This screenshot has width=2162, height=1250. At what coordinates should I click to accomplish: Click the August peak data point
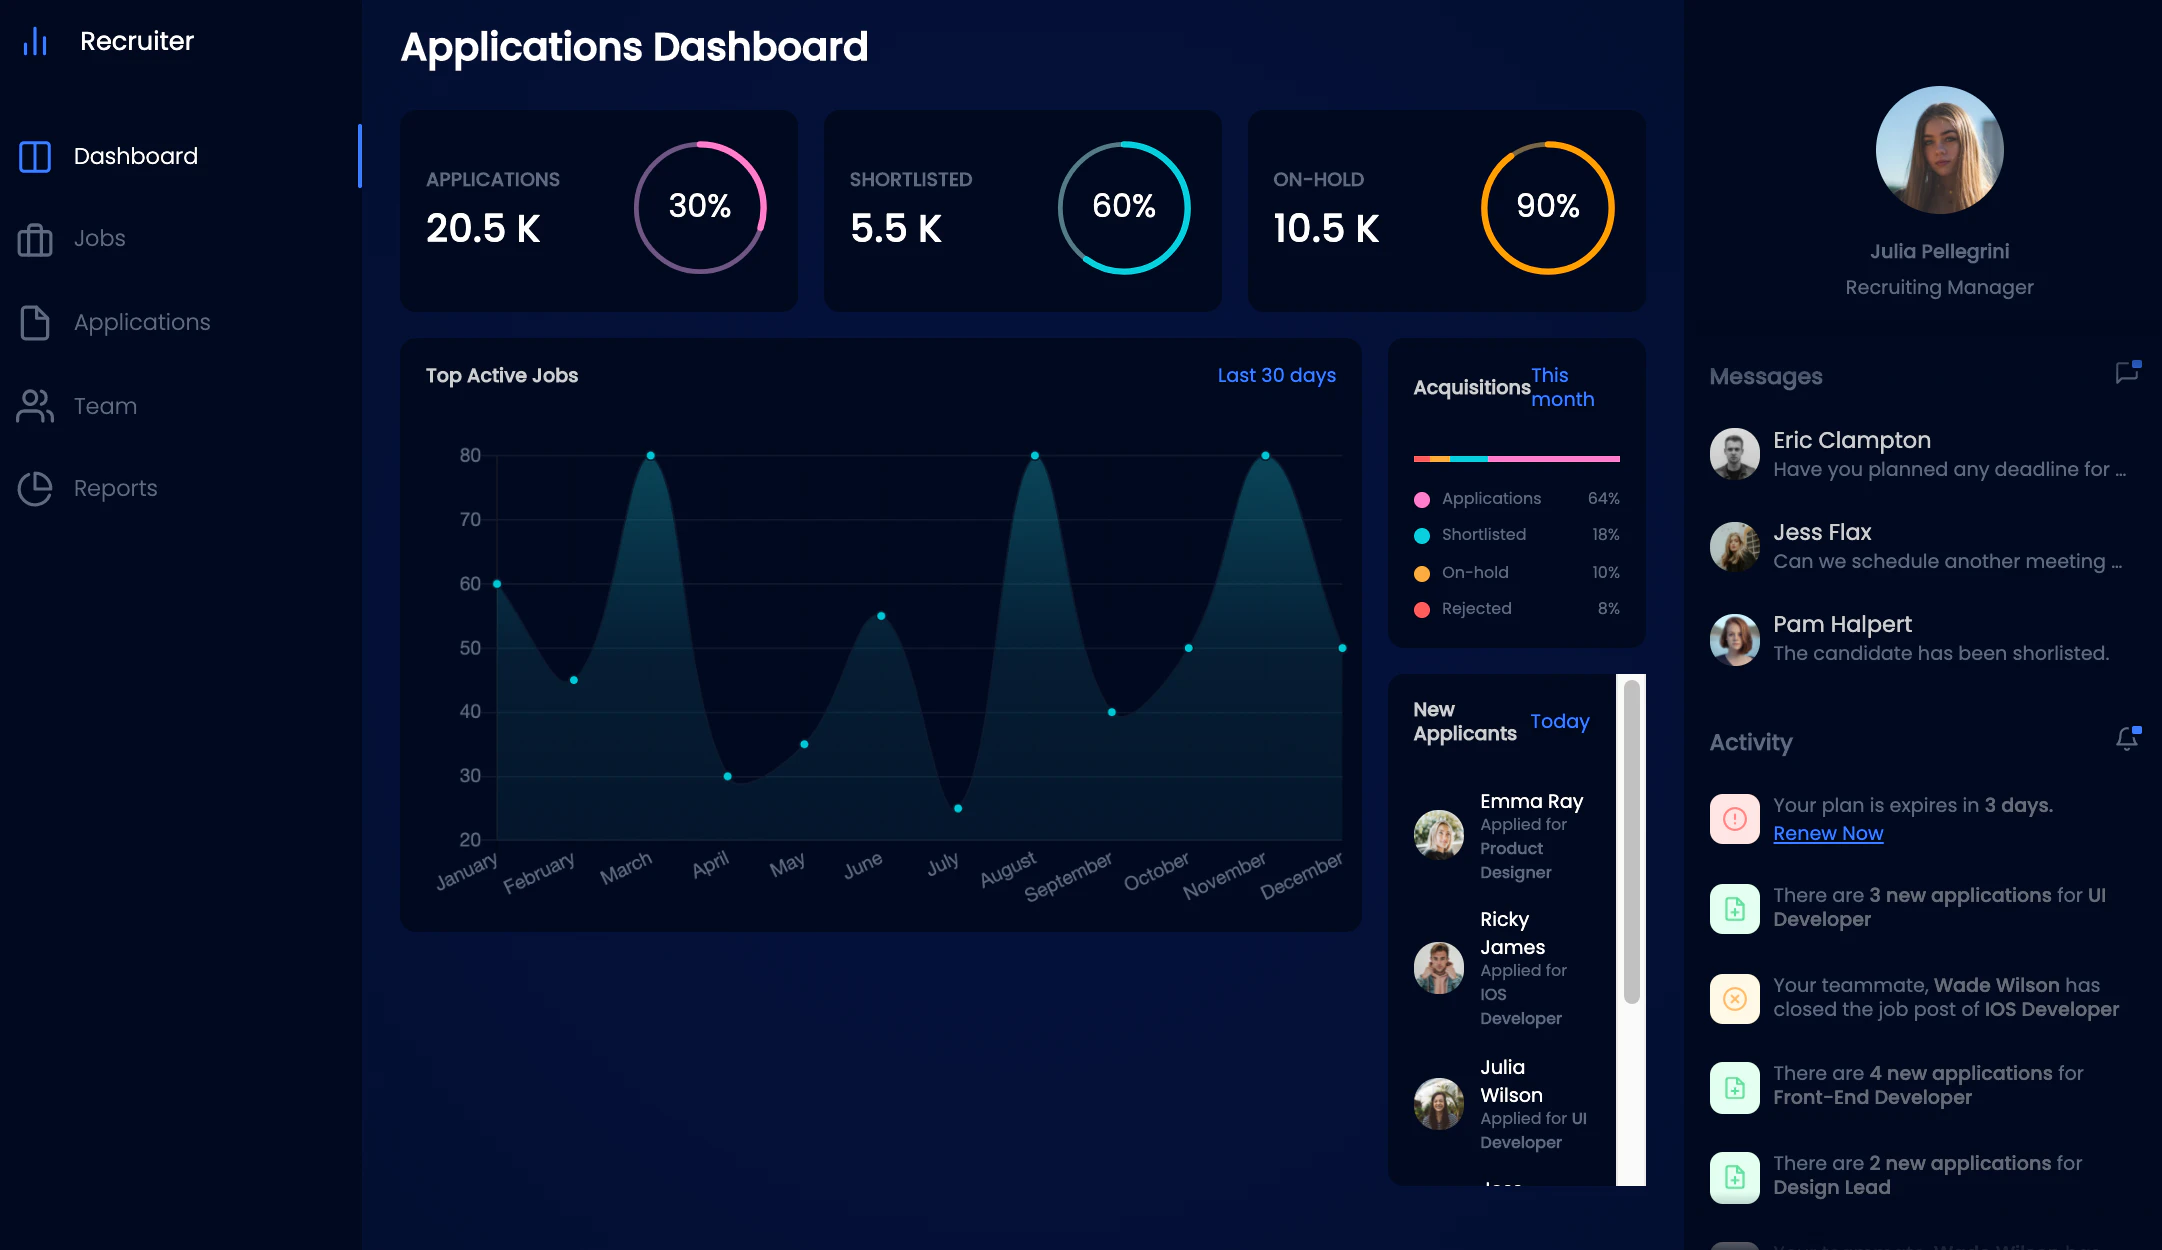point(1034,455)
